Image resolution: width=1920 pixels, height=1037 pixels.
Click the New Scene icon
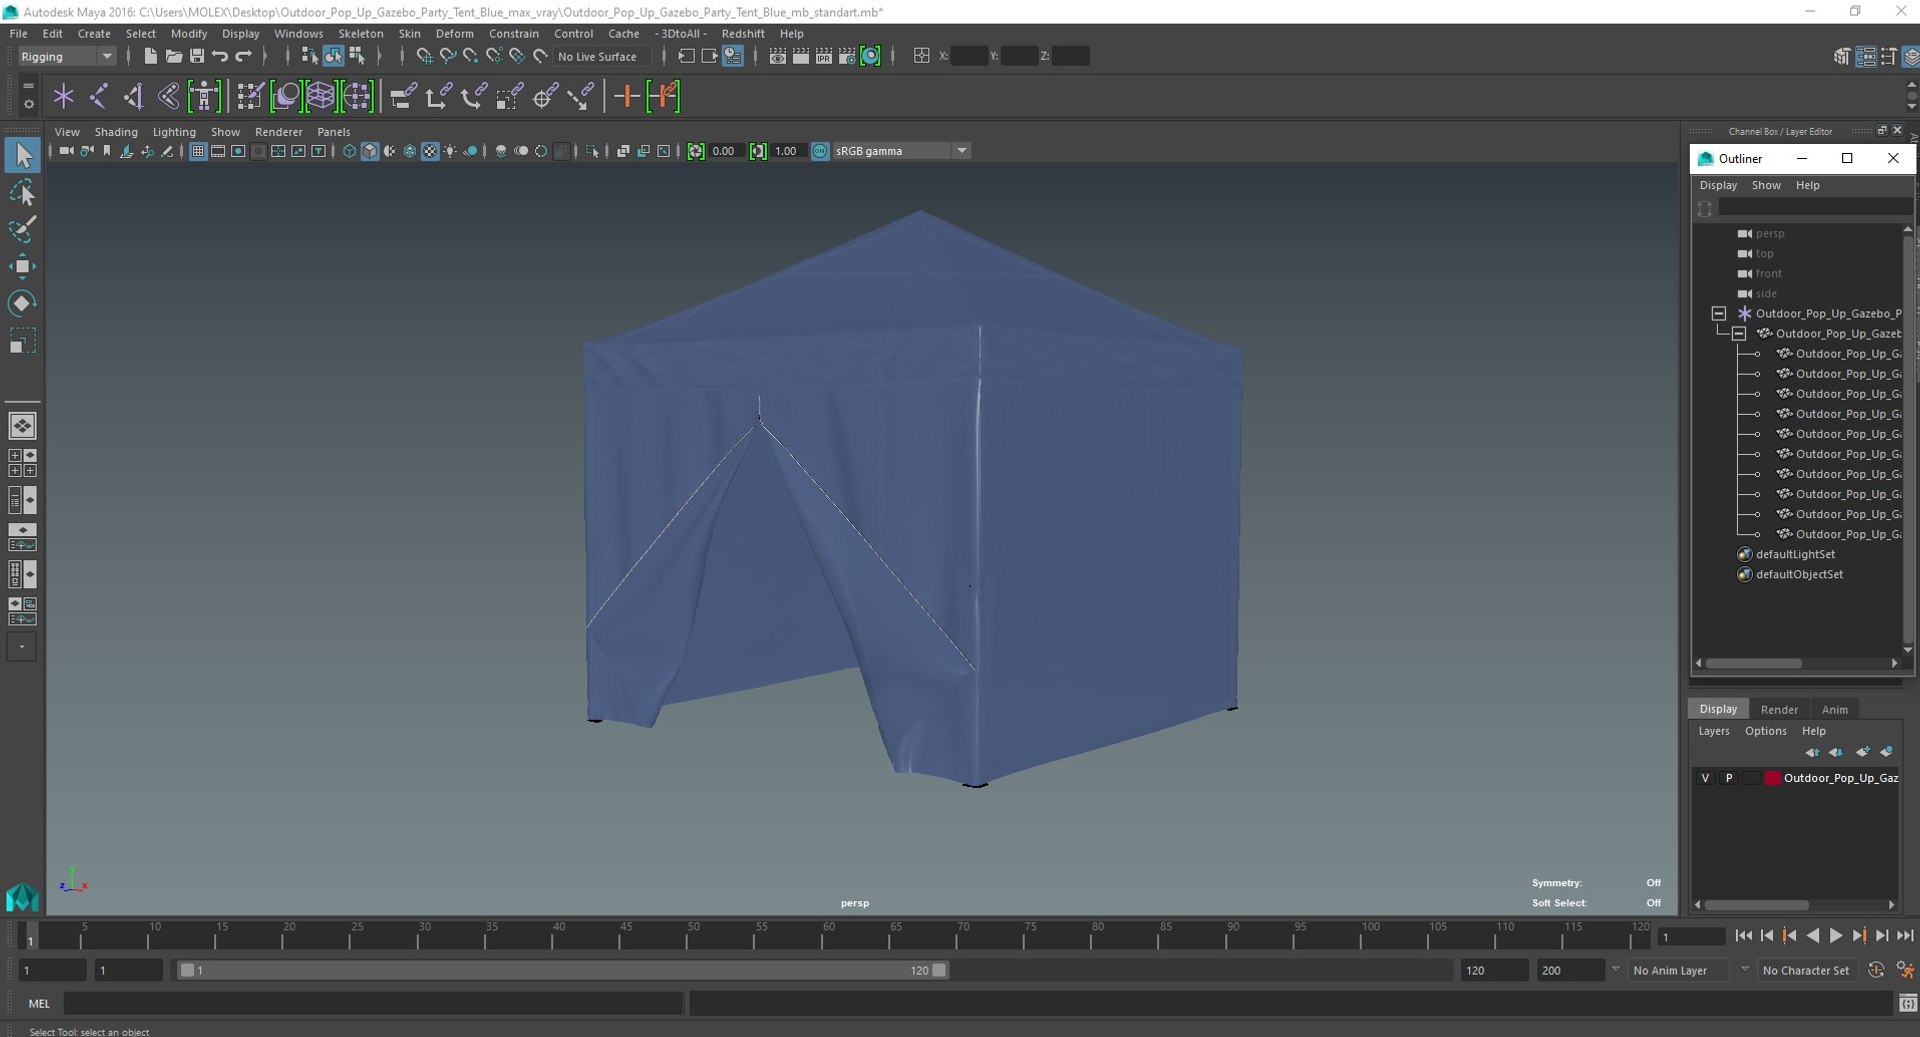[x=150, y=56]
